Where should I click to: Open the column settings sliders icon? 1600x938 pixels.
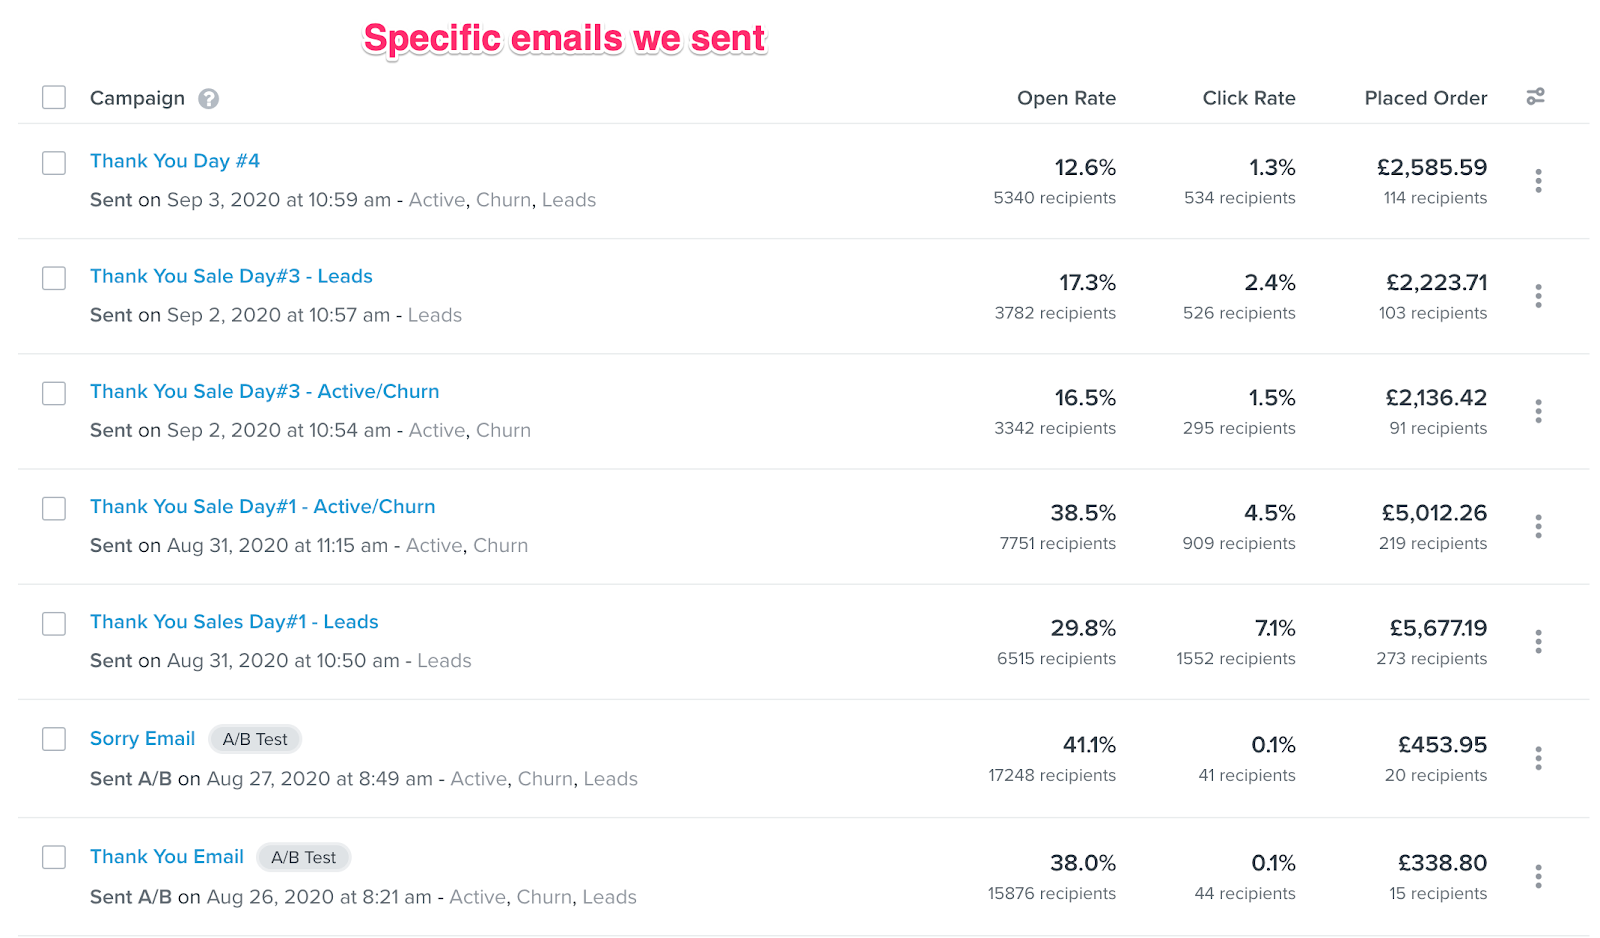click(x=1535, y=97)
